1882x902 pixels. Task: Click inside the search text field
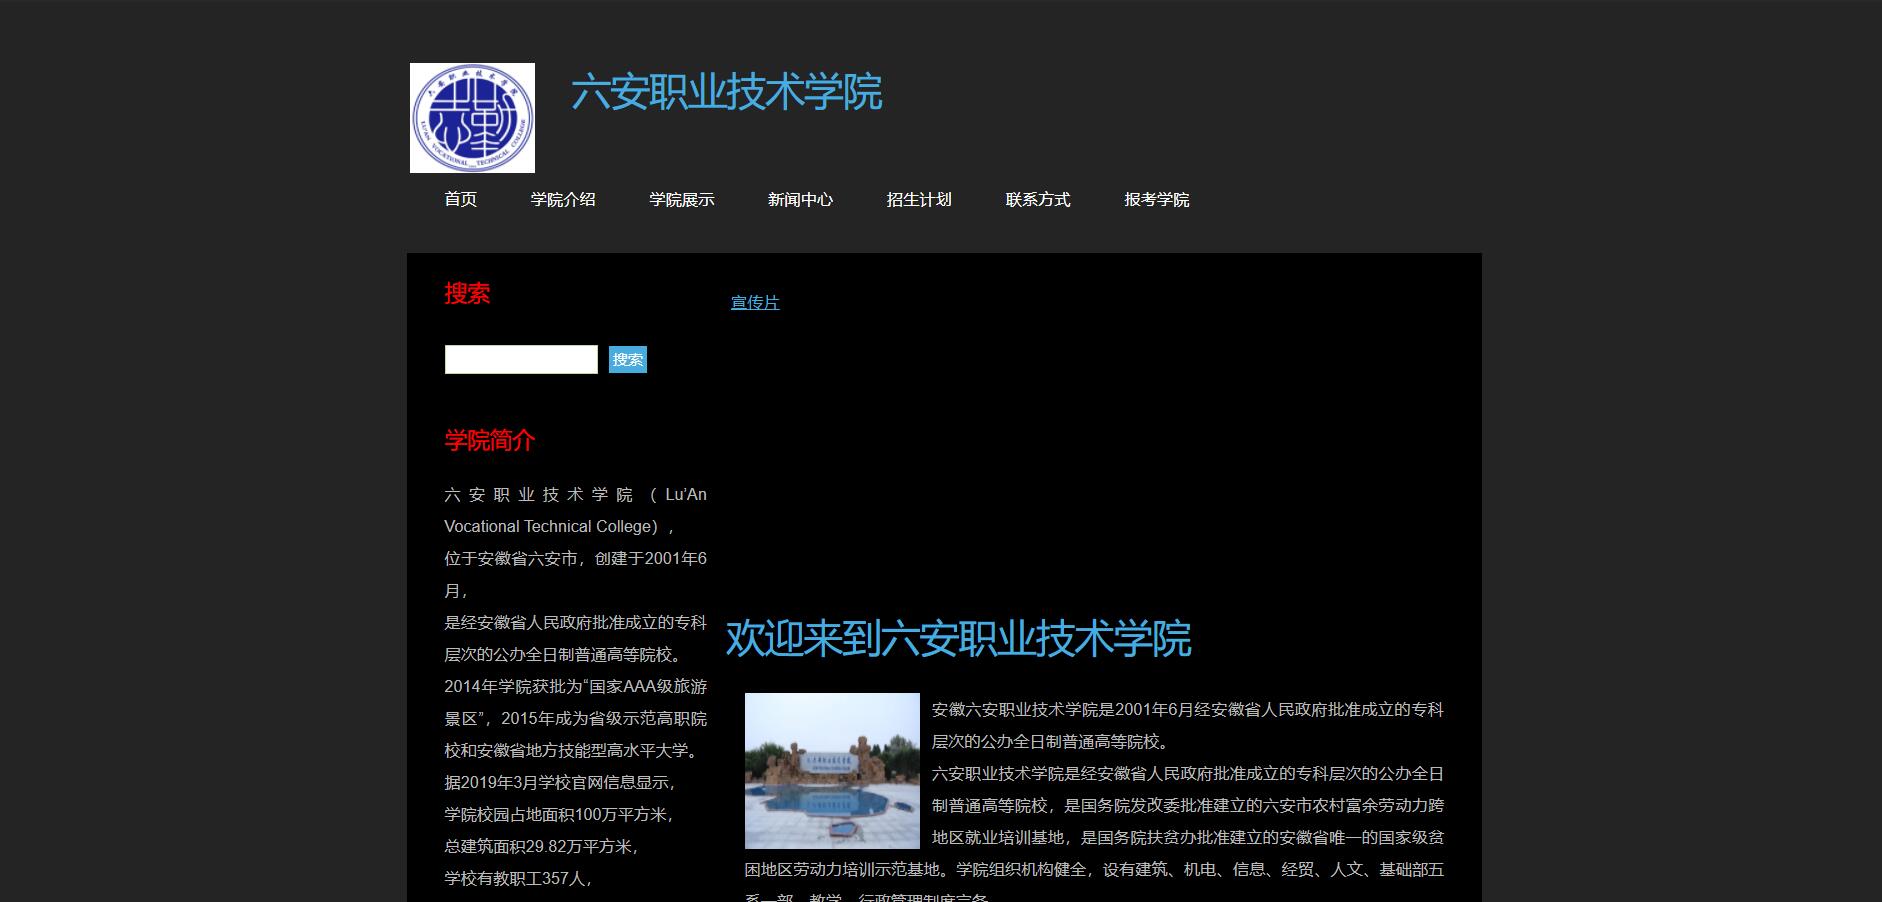click(x=521, y=359)
